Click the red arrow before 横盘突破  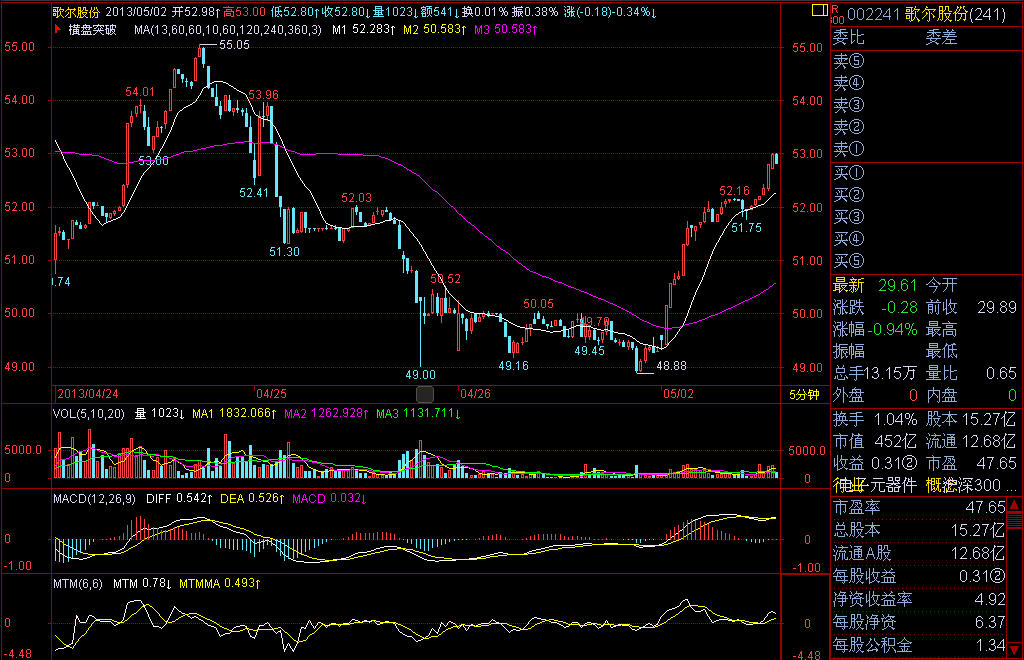pos(59,30)
